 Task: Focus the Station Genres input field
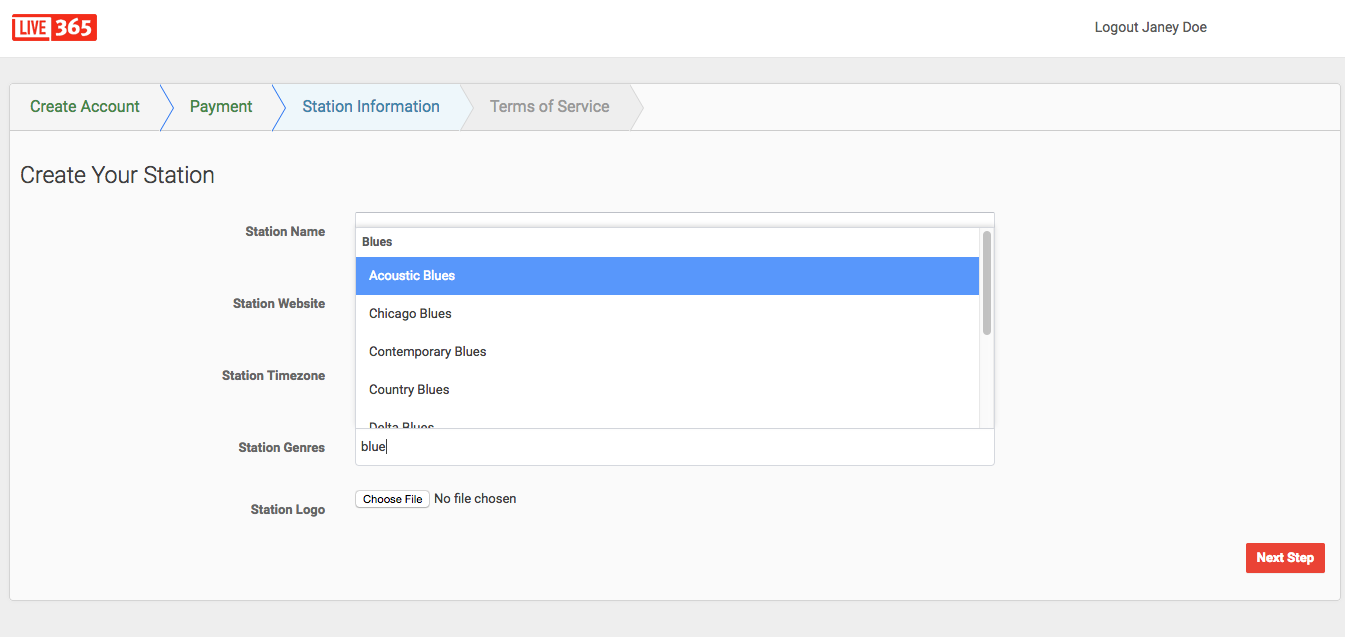[675, 447]
